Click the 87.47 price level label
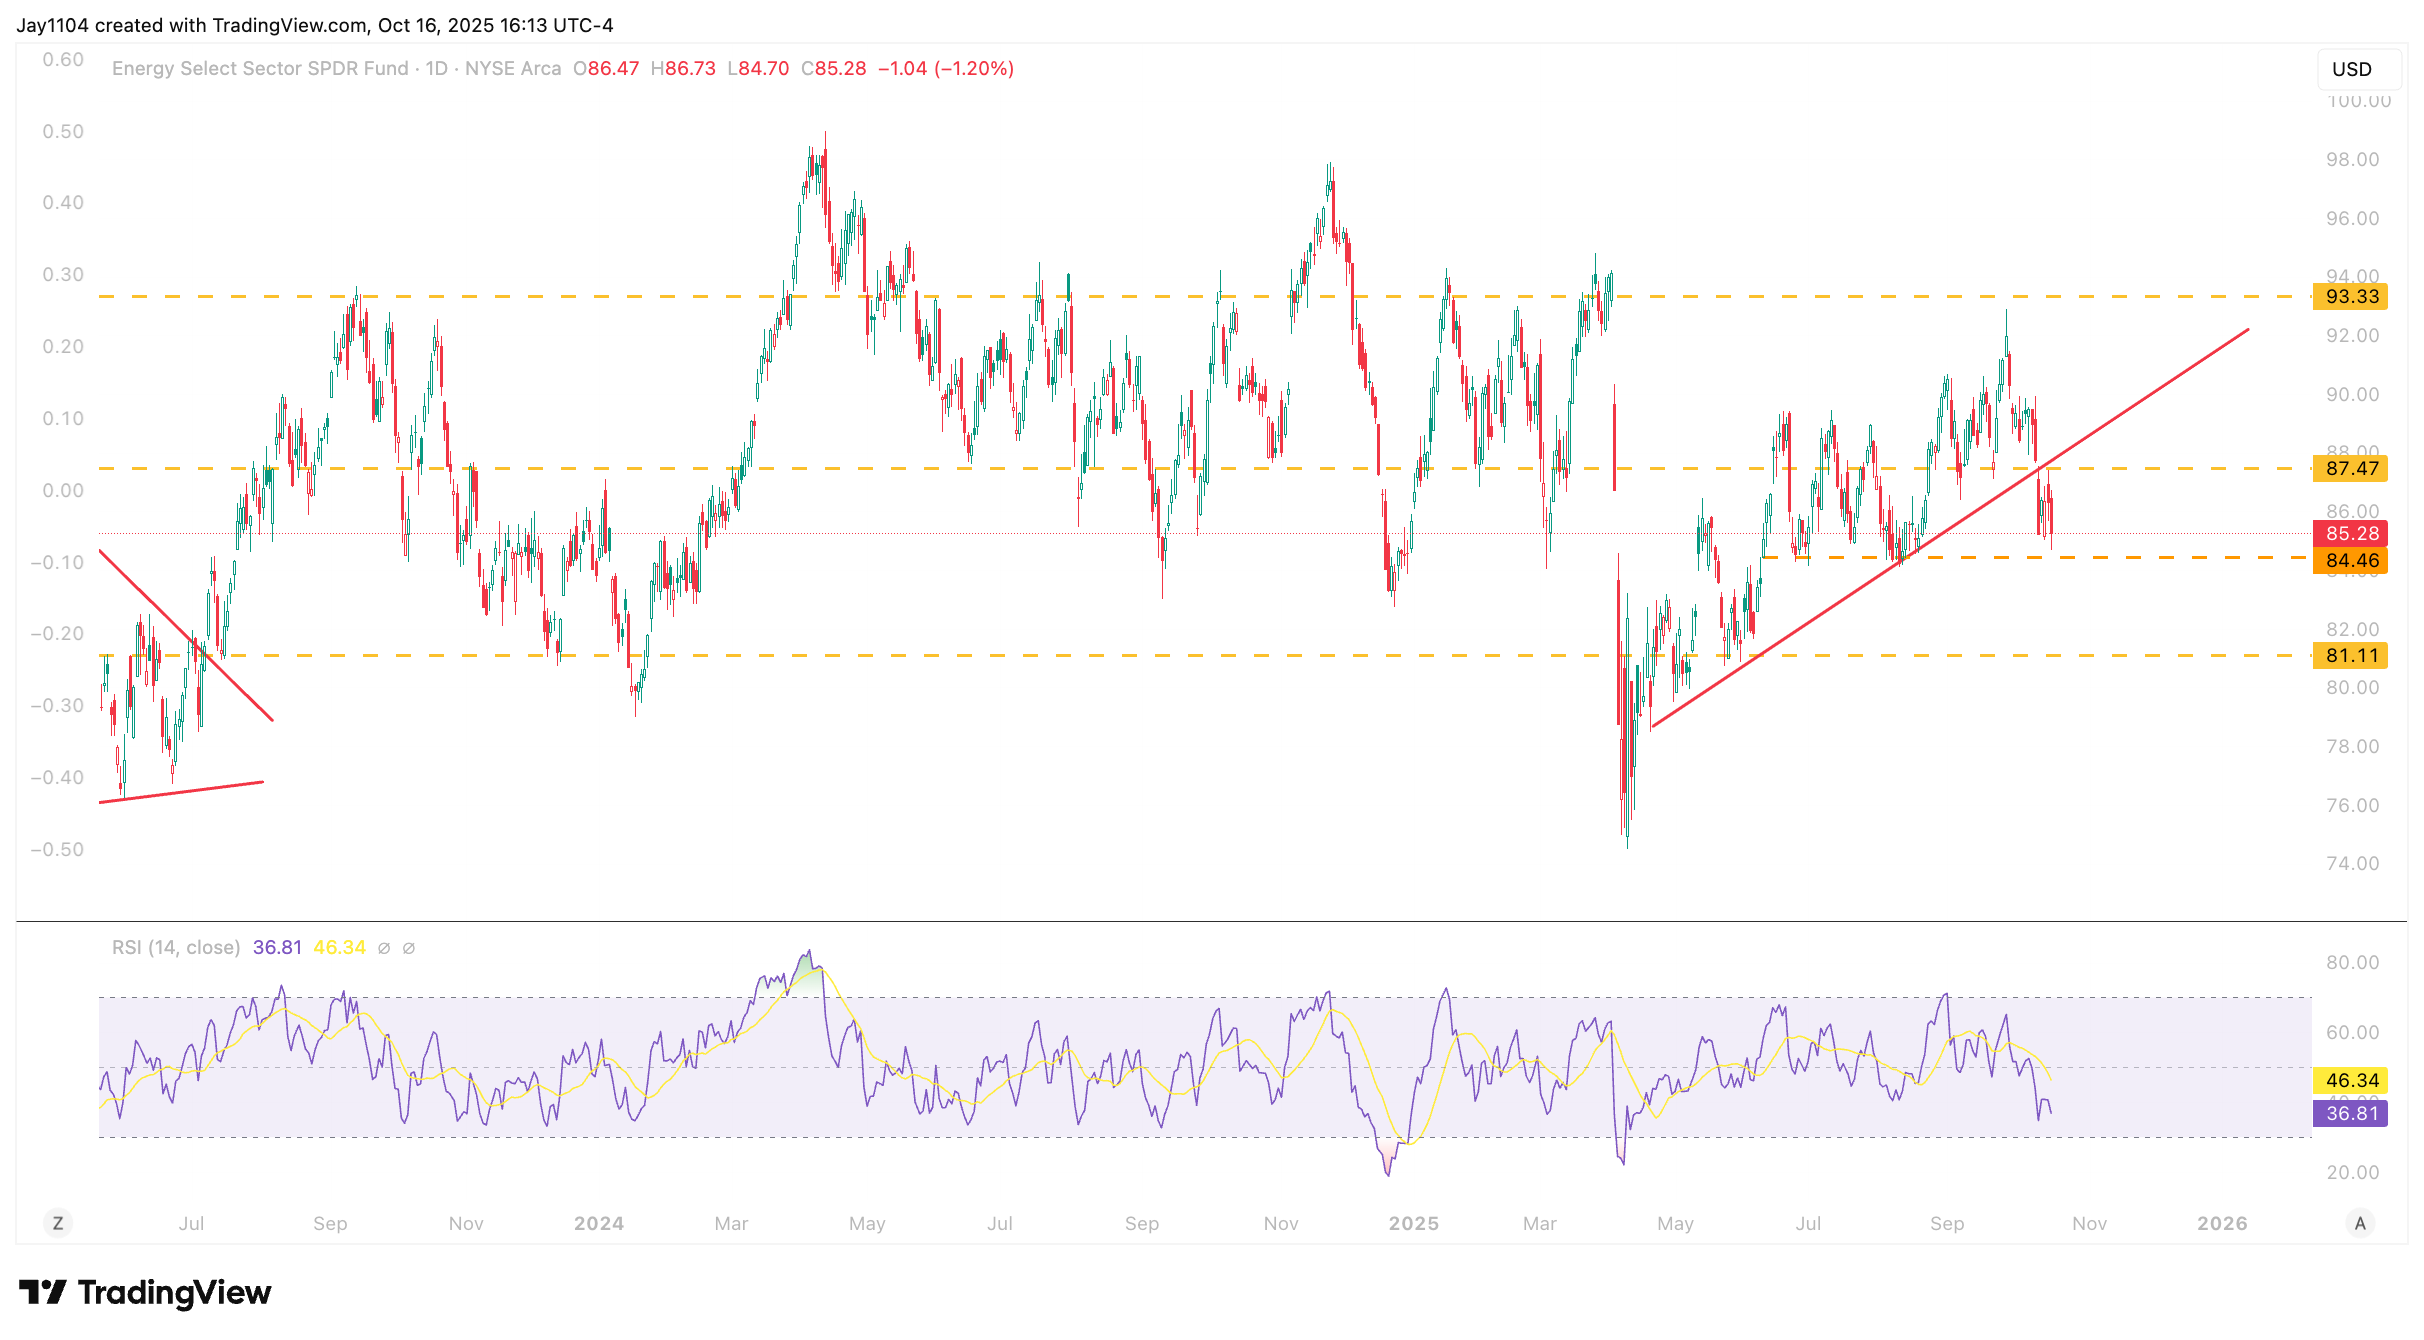2424x1340 pixels. point(2351,468)
